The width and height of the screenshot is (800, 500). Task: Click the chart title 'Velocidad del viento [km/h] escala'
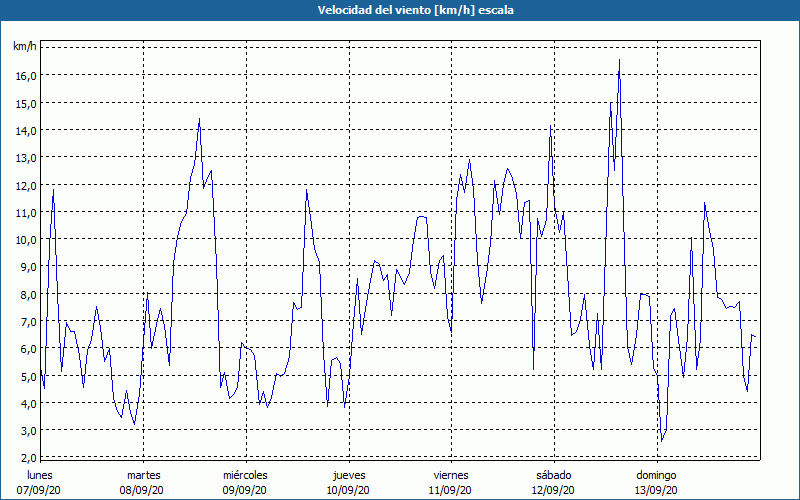pyautogui.click(x=415, y=10)
